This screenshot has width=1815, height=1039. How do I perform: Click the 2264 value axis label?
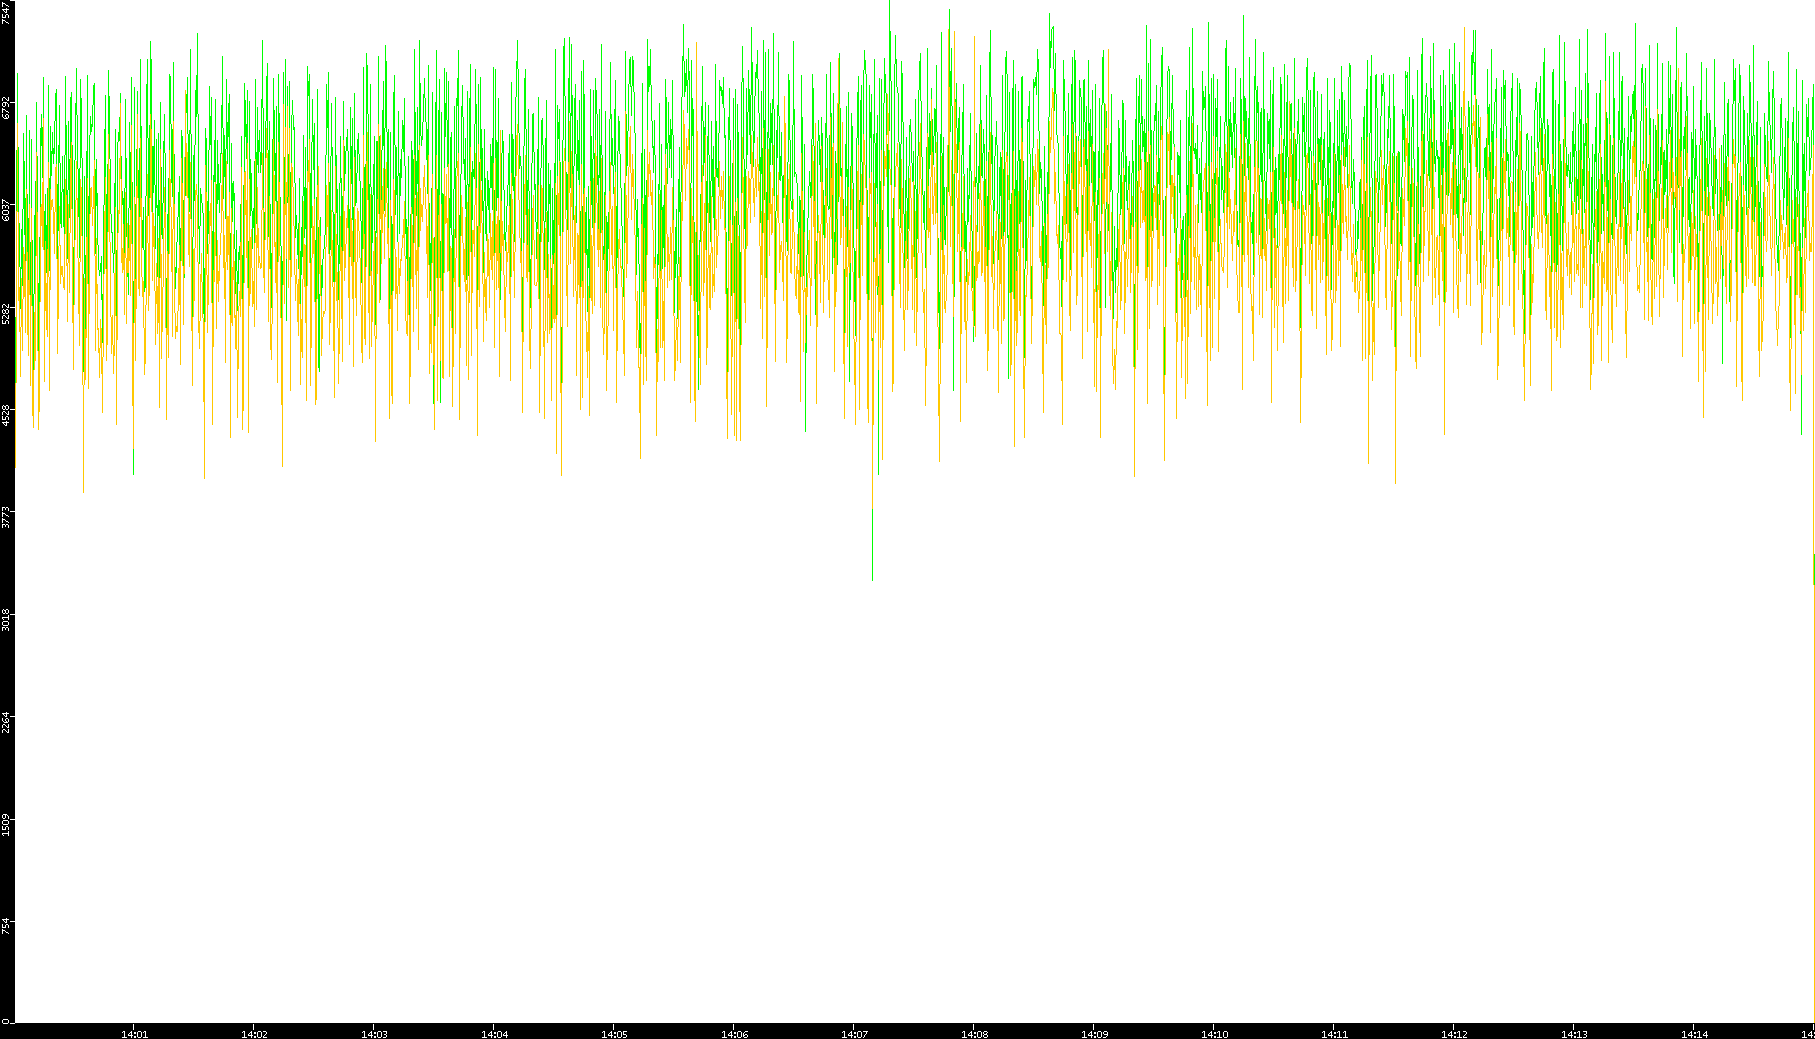click(x=7, y=723)
